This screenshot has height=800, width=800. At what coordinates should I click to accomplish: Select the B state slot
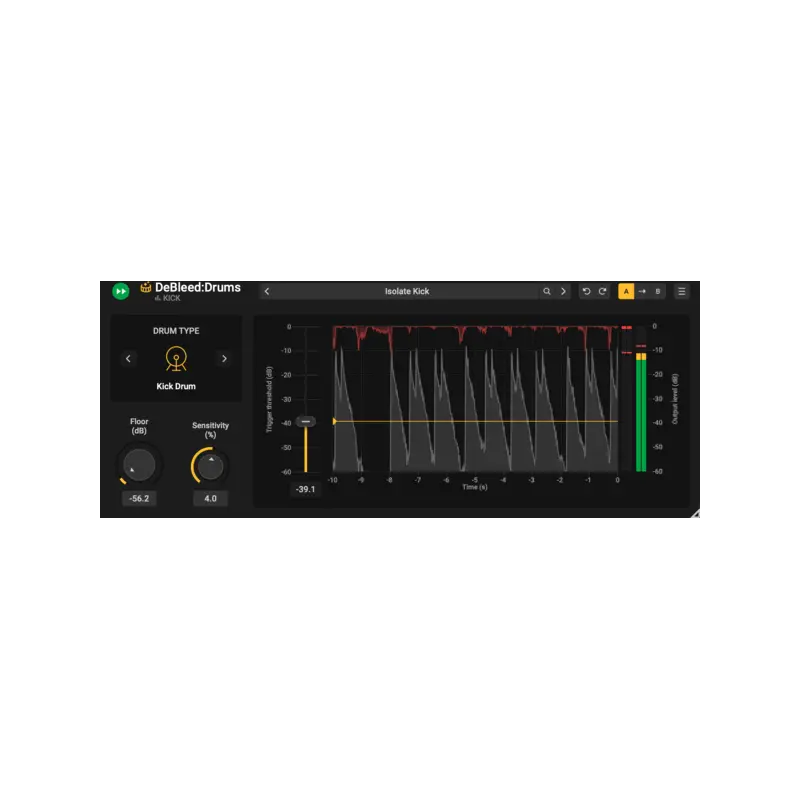coord(658,291)
